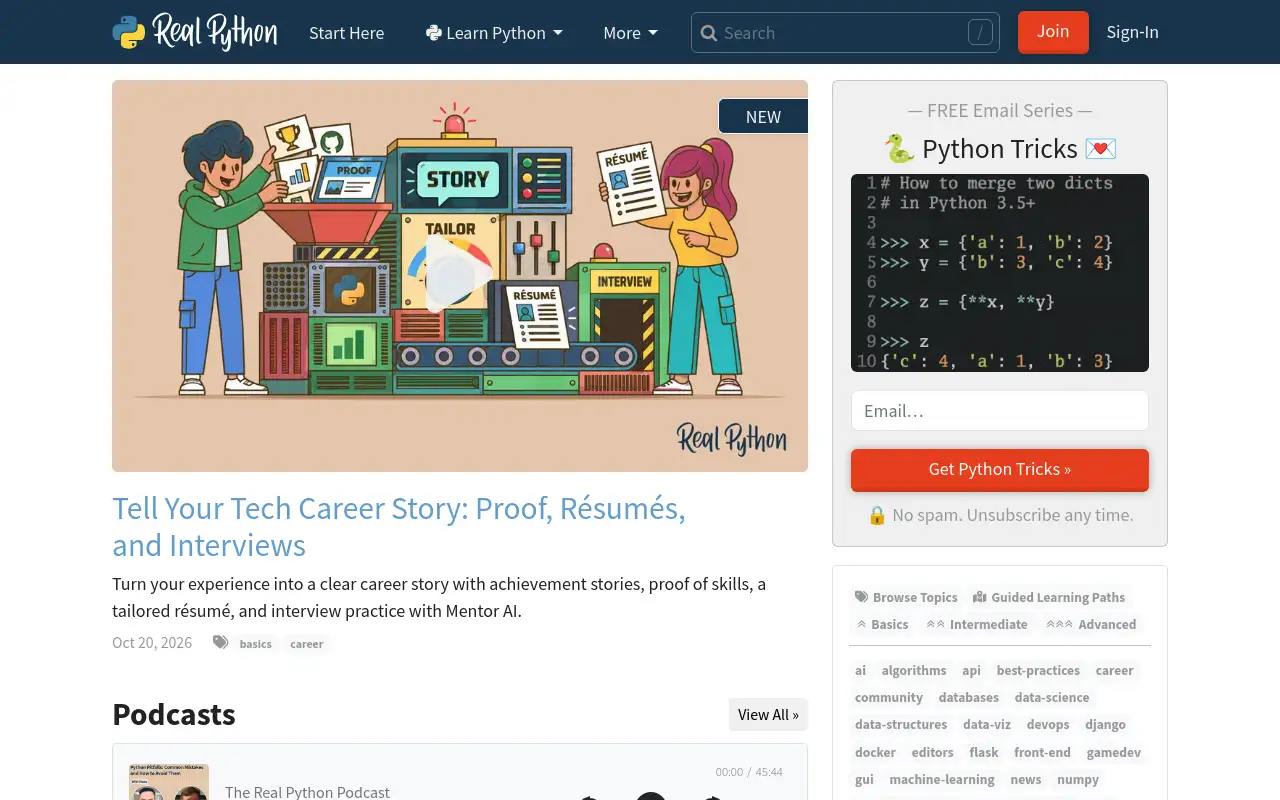Click the single chevron icon beside Basics level
This screenshot has height=800, width=1280.
861,624
